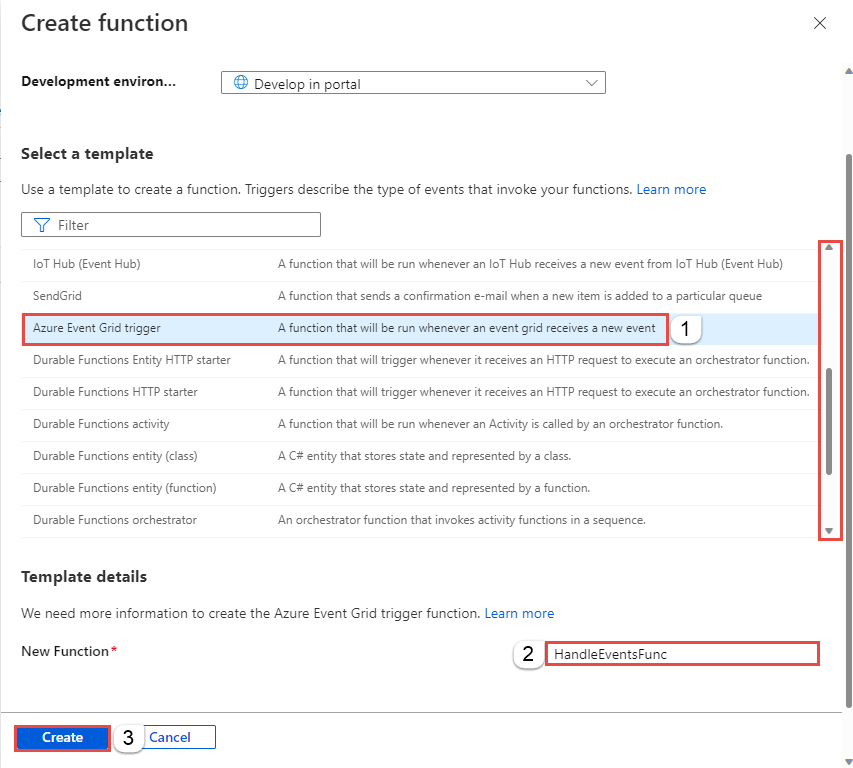Select the IoT Hub (Event Hub) template
The width and height of the screenshot is (853, 768).
click(87, 264)
